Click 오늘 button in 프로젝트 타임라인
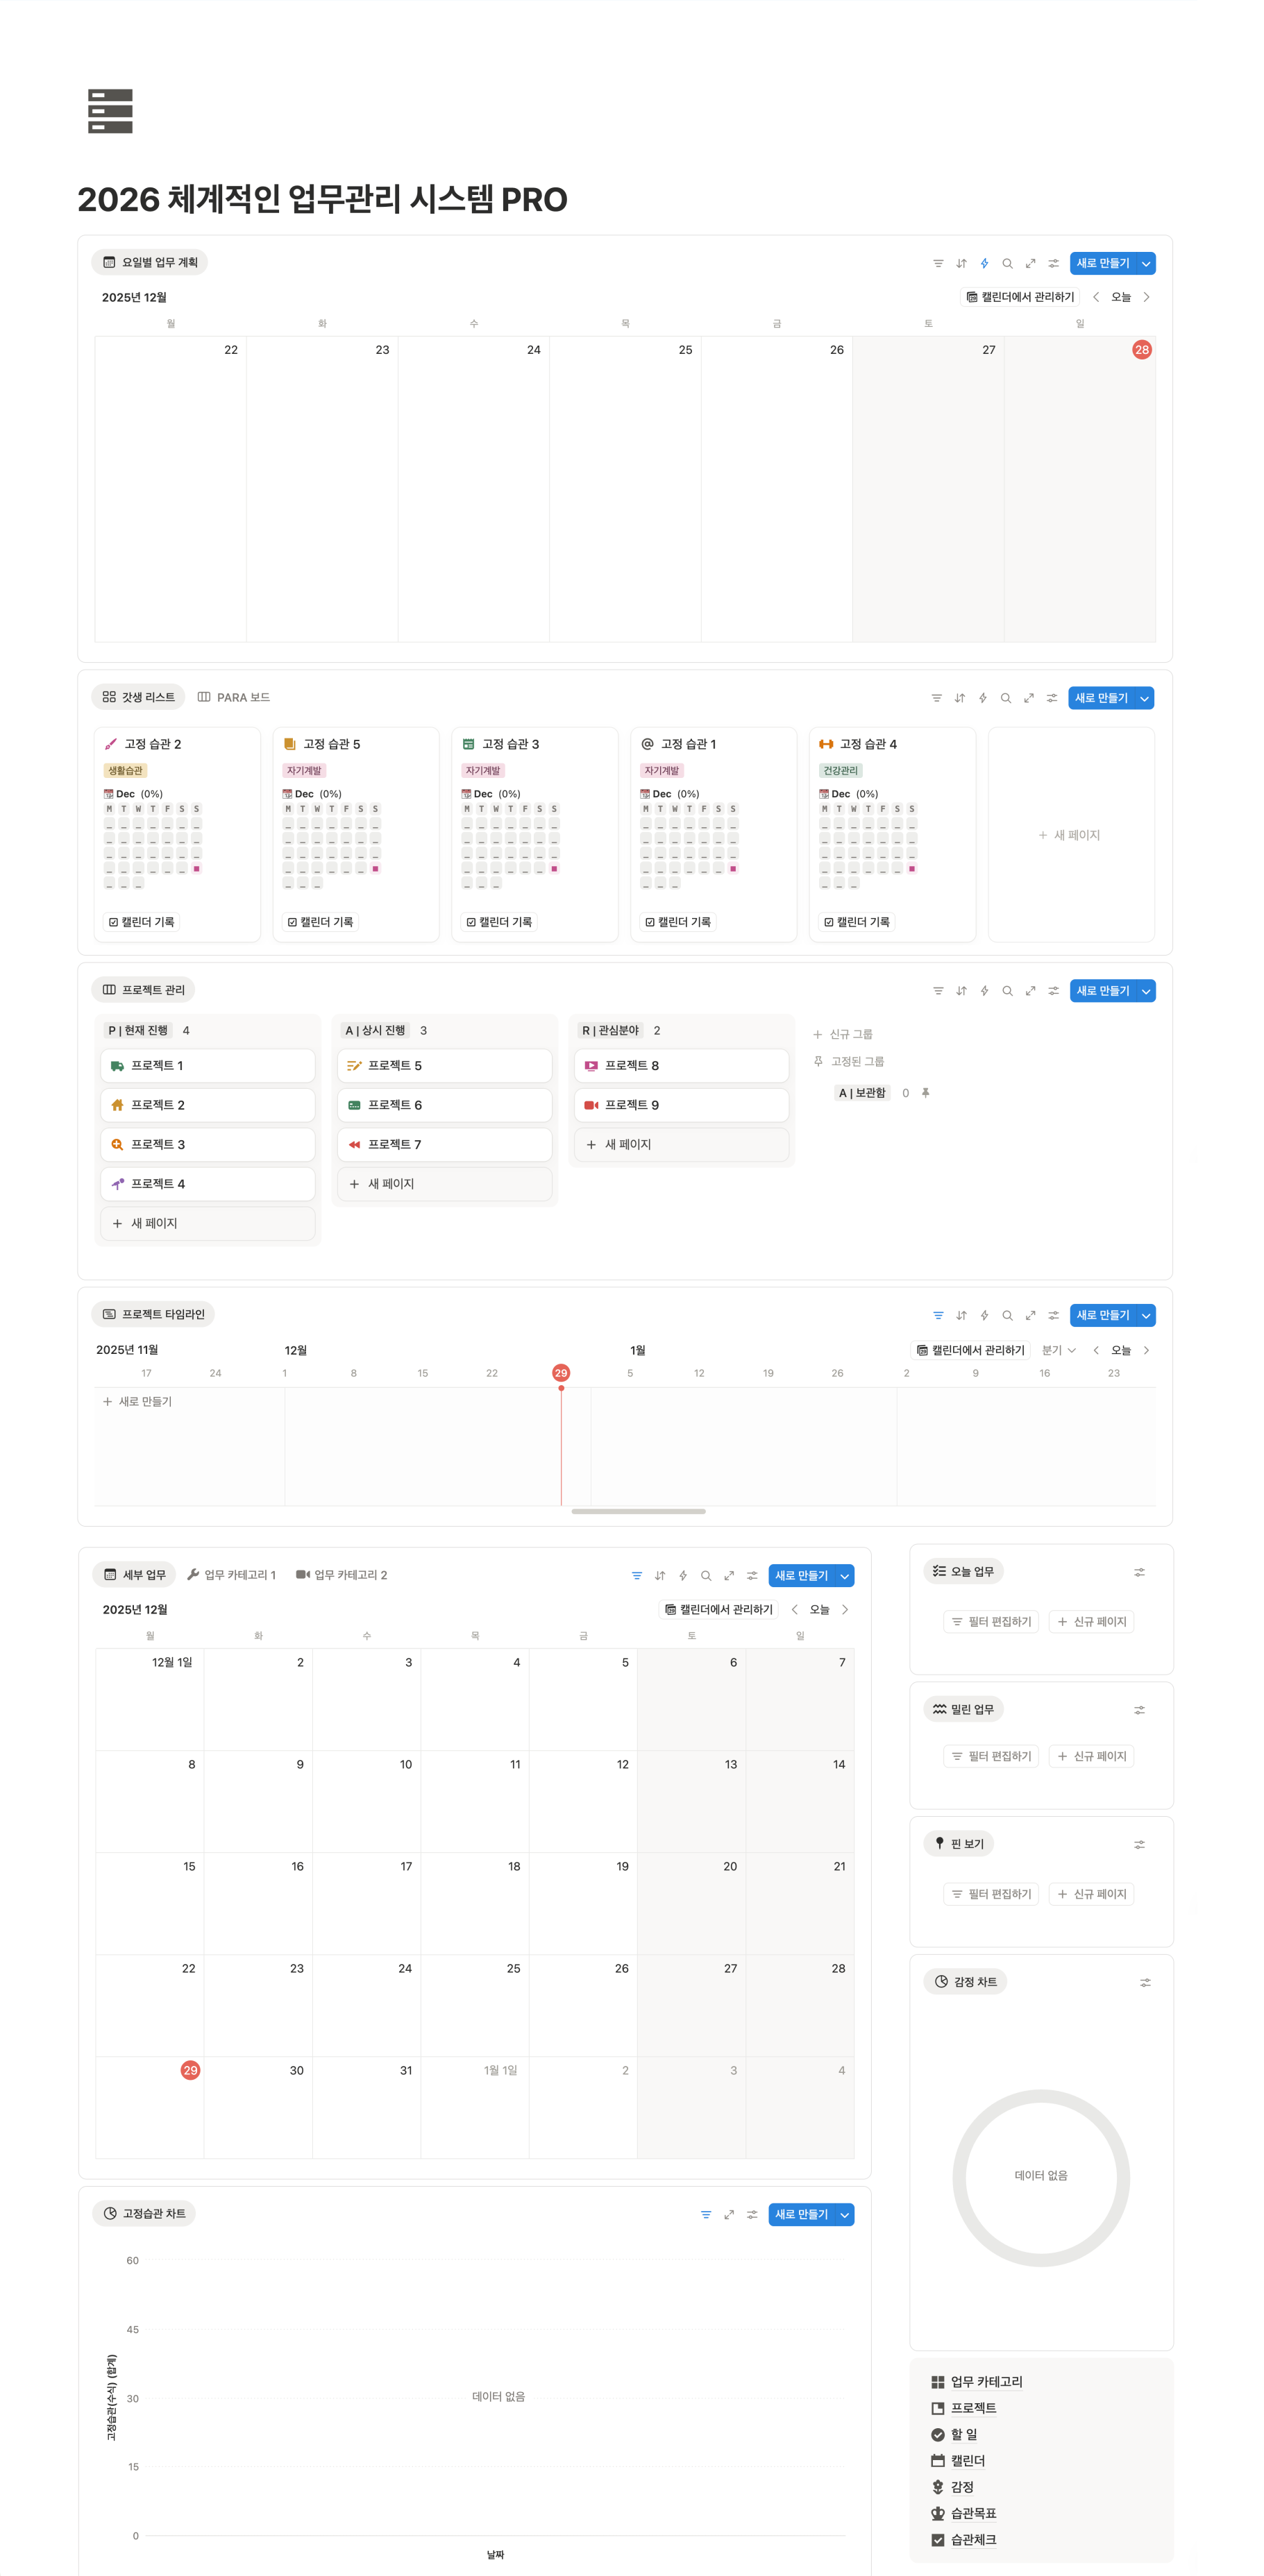The width and height of the screenshot is (1264, 2576). click(1121, 1350)
